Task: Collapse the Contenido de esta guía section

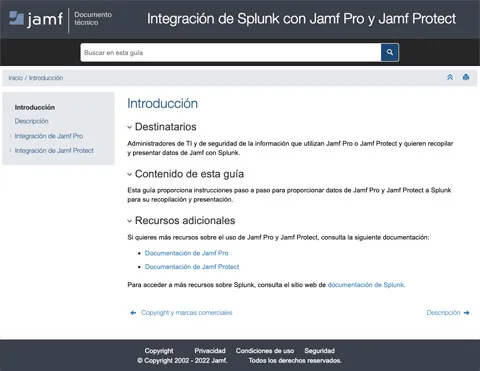Action: (130, 174)
